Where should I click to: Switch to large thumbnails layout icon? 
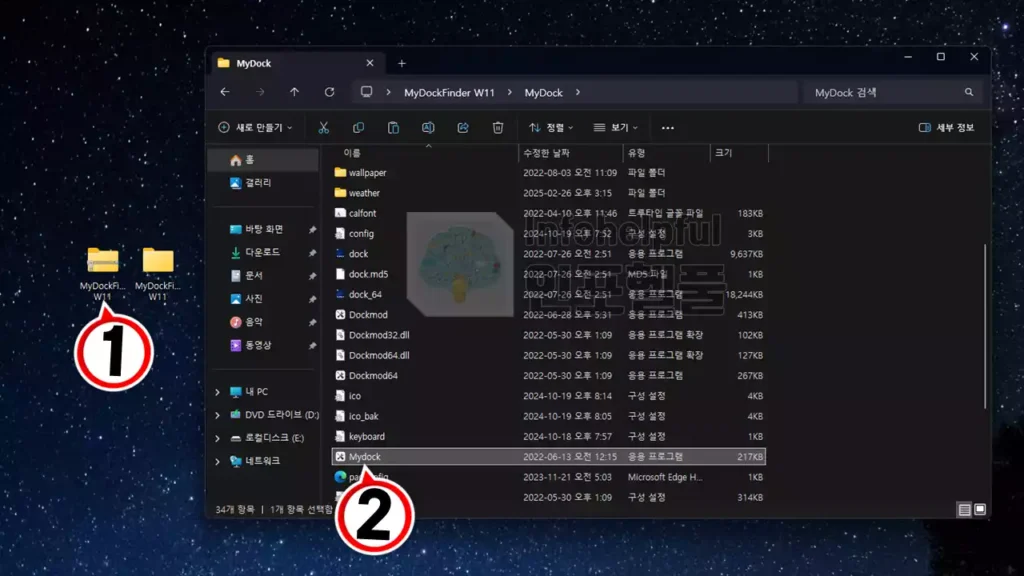[x=980, y=509]
